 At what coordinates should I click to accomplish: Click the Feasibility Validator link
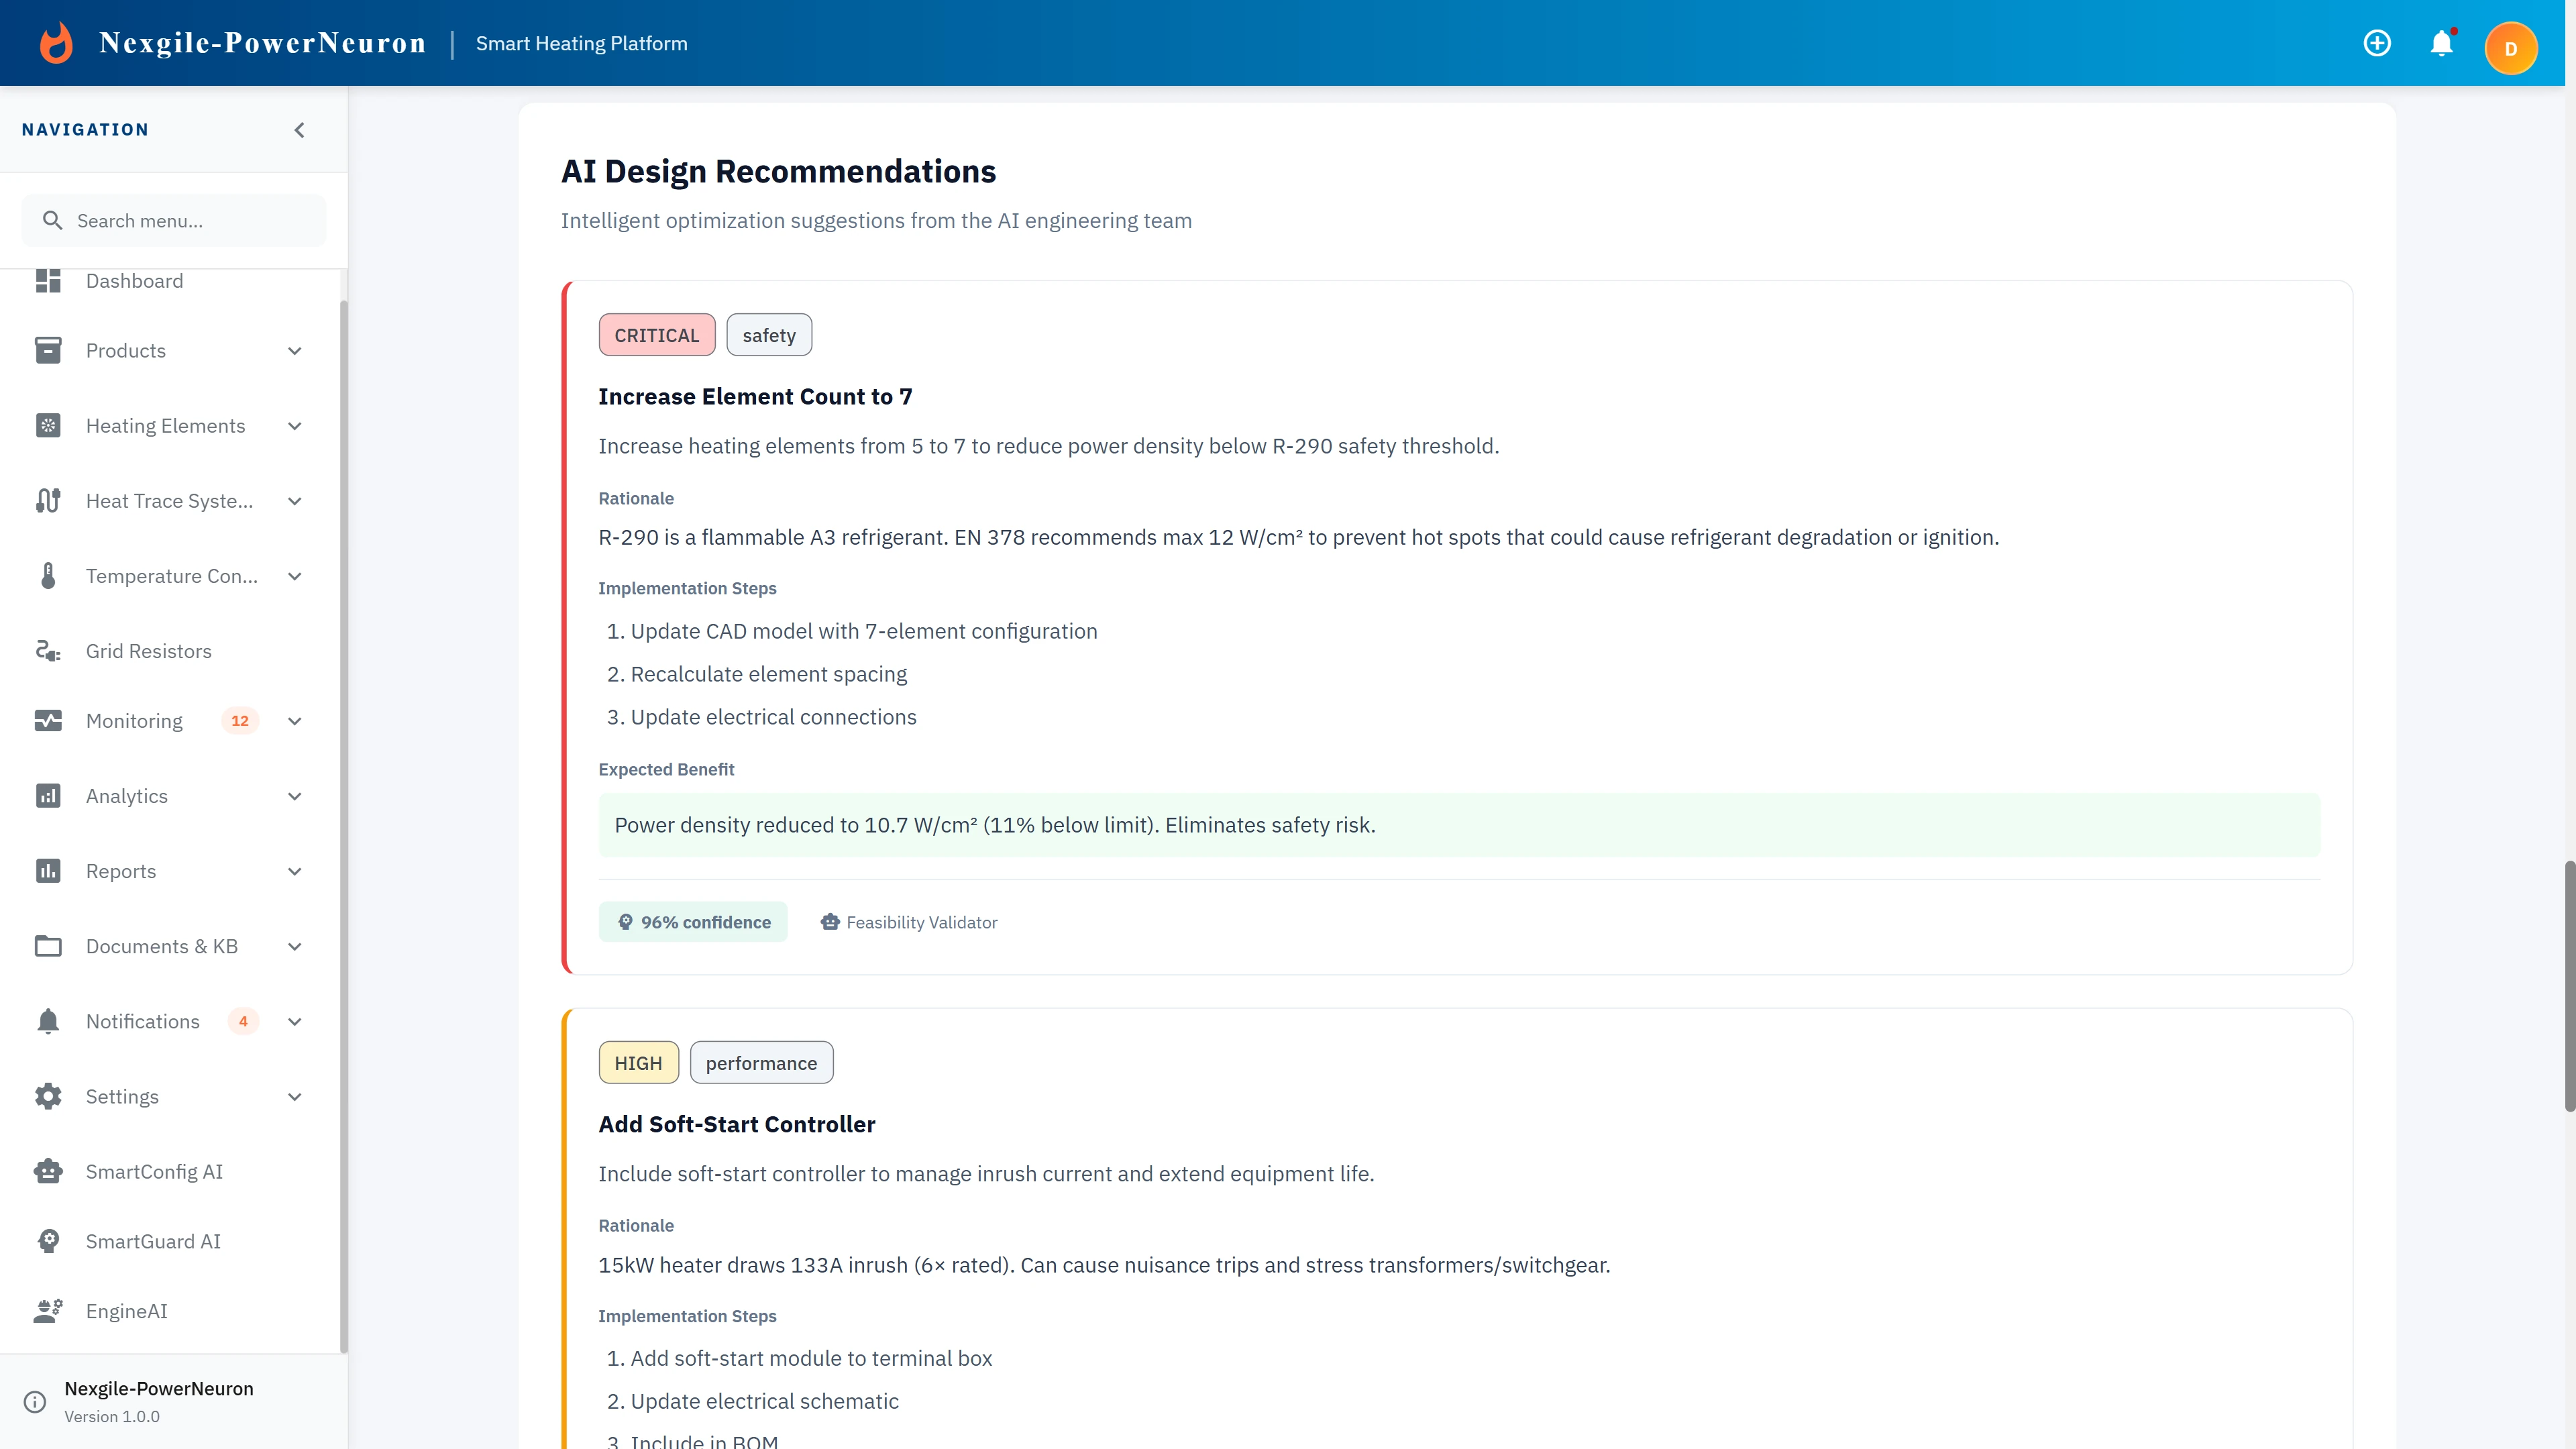tap(909, 922)
